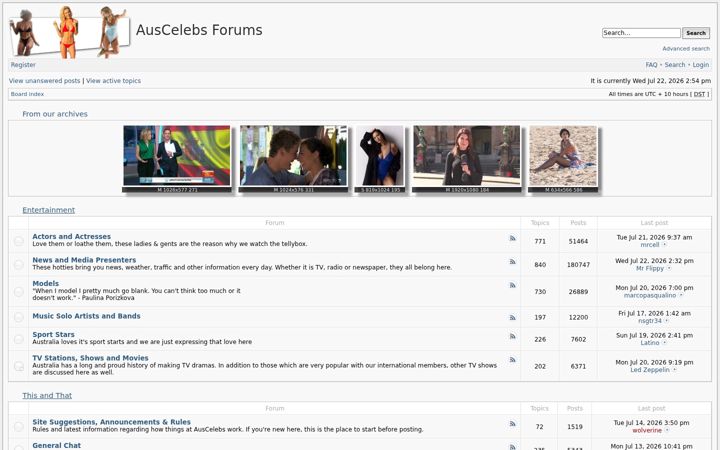Open archive thumbnail of woman in blue swimsuit
Screen dimensions: 720x450
[x=380, y=158]
